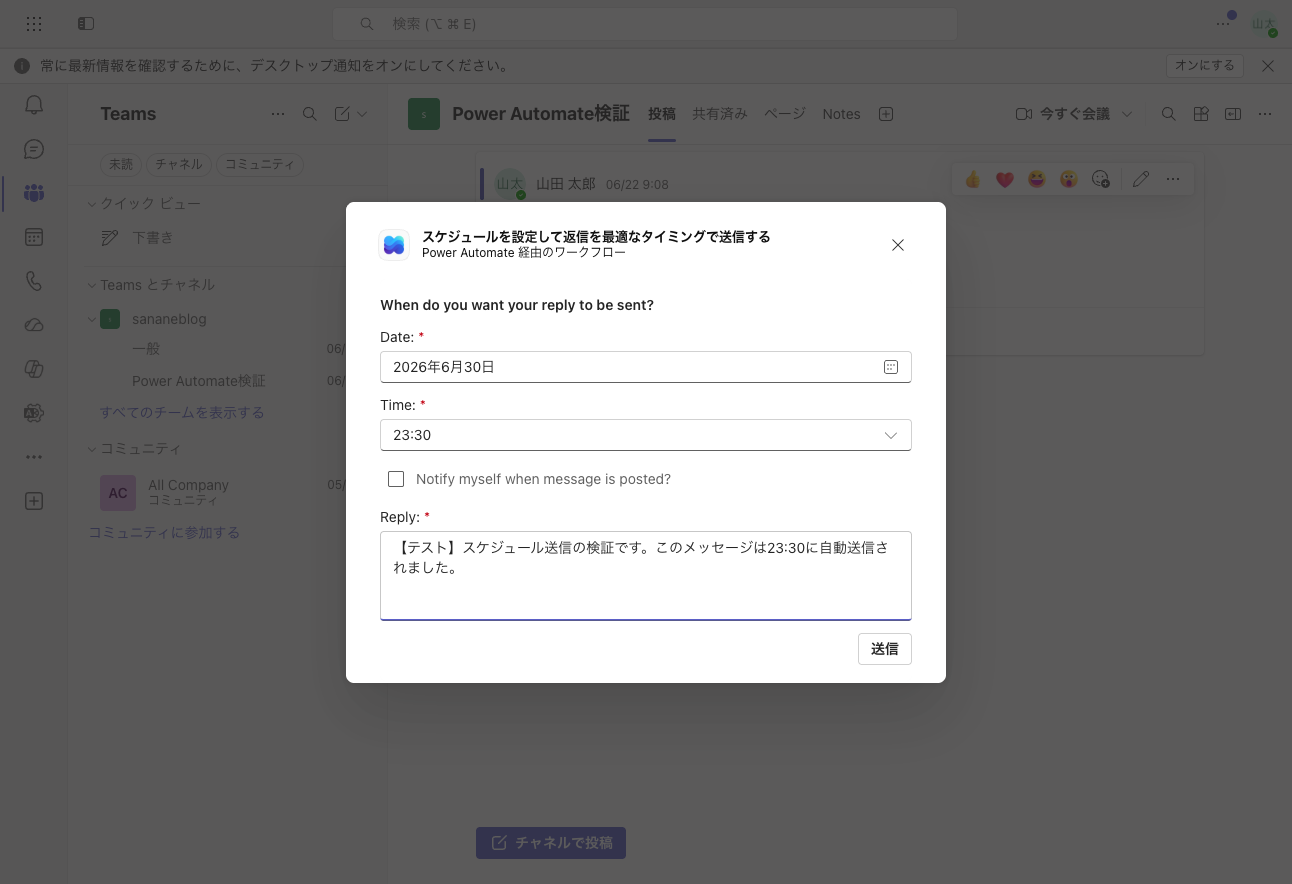Close the schedule reply dialog
Screen dimensions: 1292x884
898,245
